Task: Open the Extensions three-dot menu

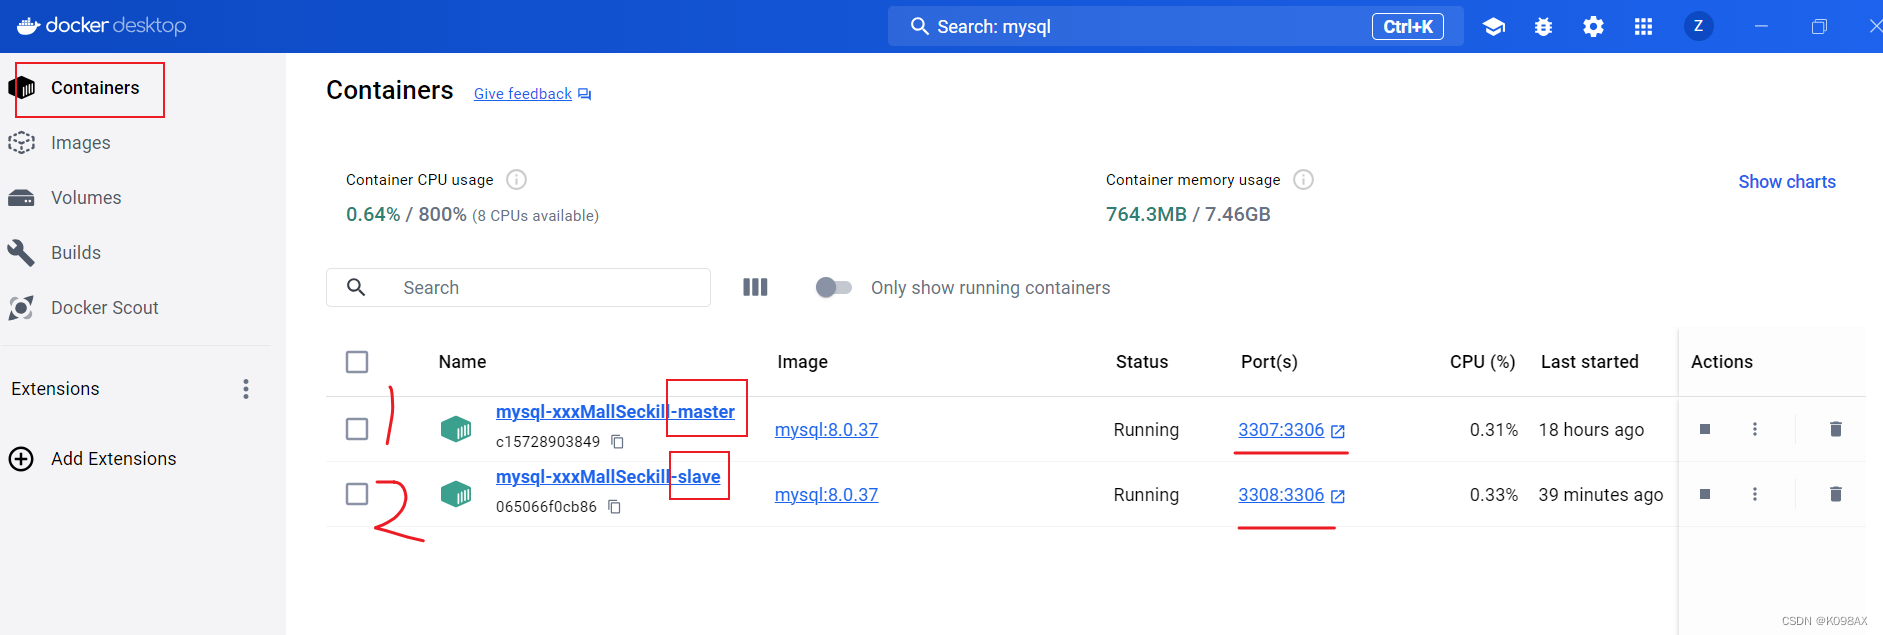Action: tap(246, 389)
